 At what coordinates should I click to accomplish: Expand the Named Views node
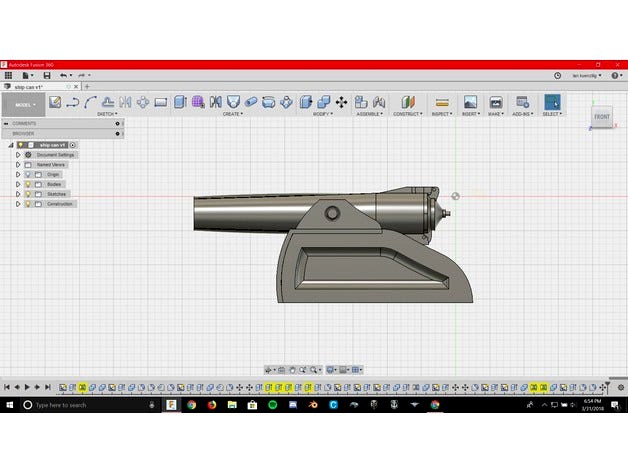pyautogui.click(x=18, y=165)
